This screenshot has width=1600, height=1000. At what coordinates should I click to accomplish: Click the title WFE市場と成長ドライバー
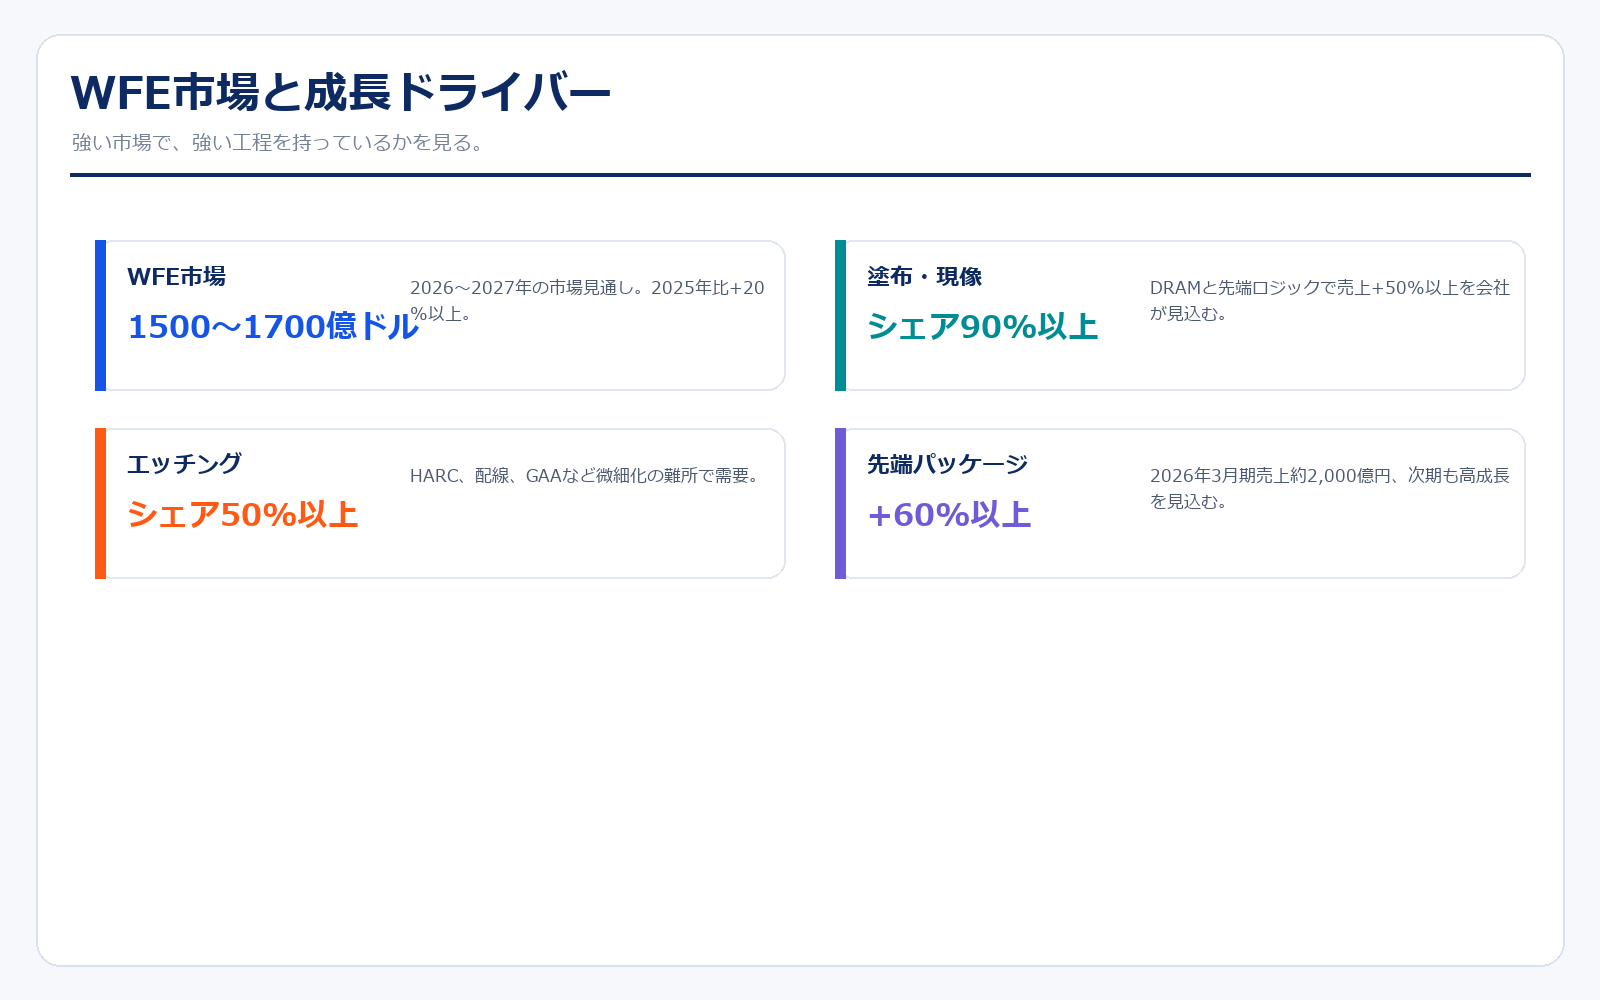pos(340,93)
